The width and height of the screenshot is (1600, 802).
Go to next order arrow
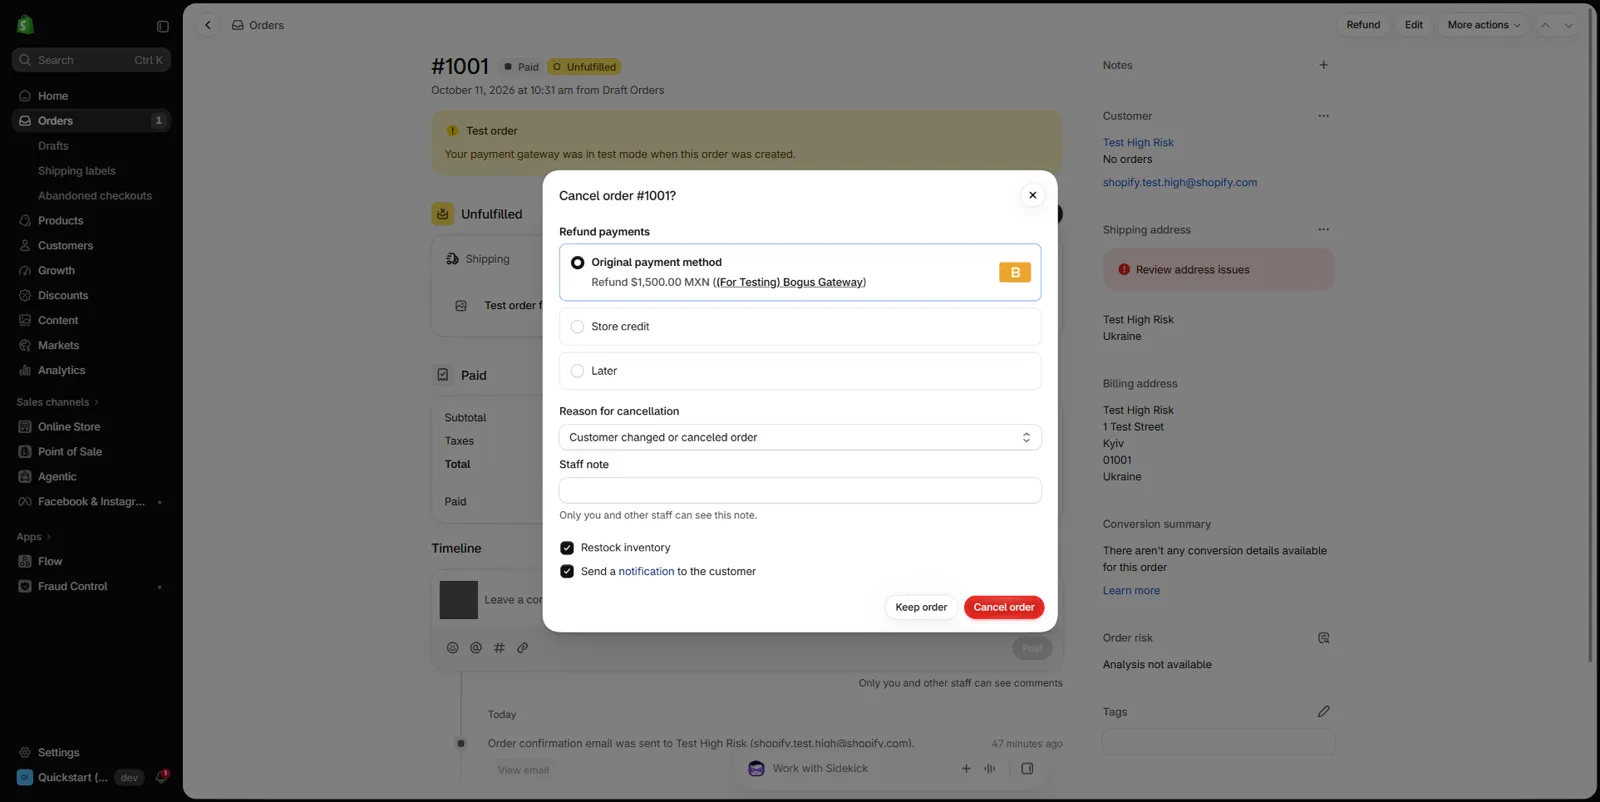(x=1568, y=25)
